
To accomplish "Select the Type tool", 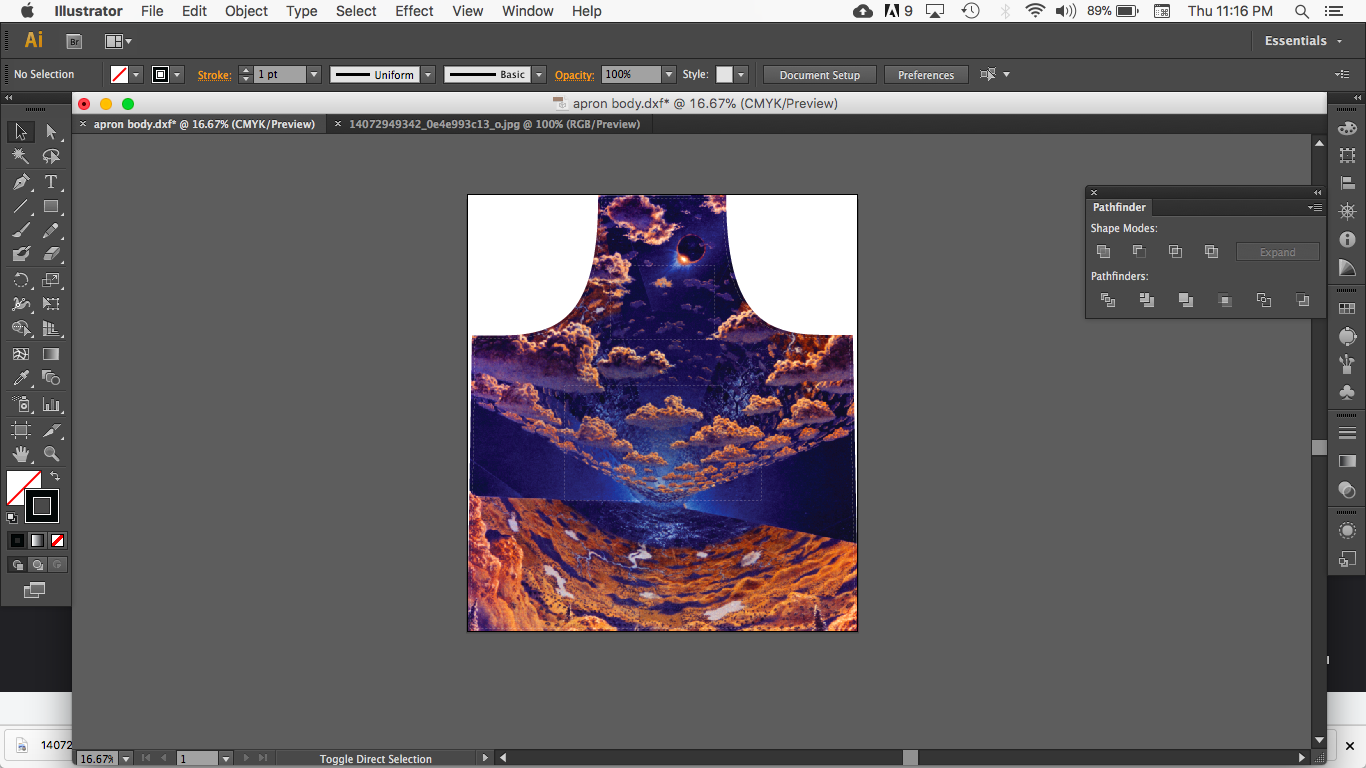I will click(x=51, y=182).
